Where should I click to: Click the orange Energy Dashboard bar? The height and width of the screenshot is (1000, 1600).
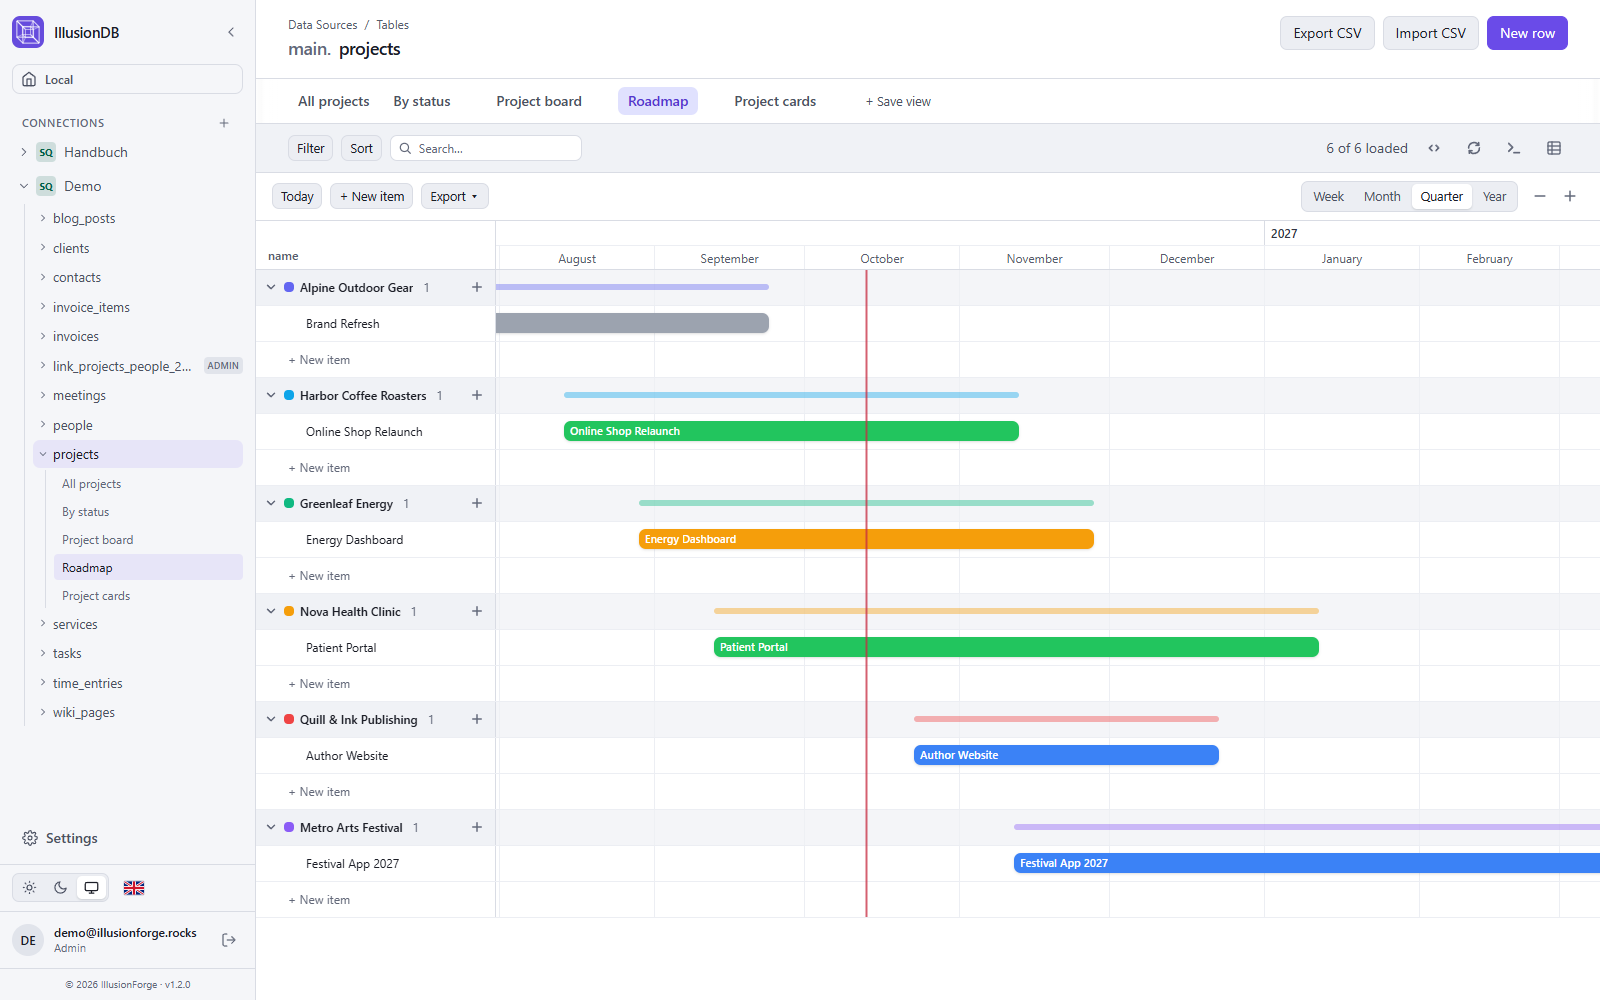click(866, 539)
